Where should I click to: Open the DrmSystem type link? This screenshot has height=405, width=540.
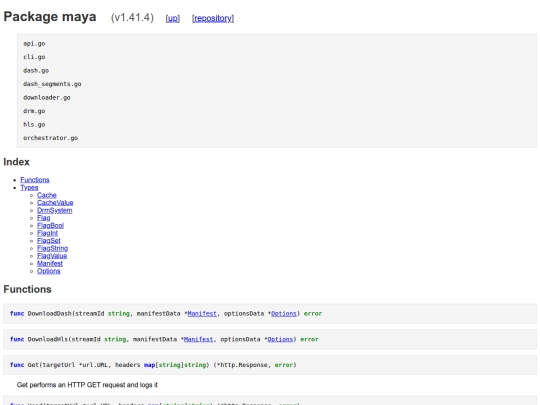pos(55,210)
